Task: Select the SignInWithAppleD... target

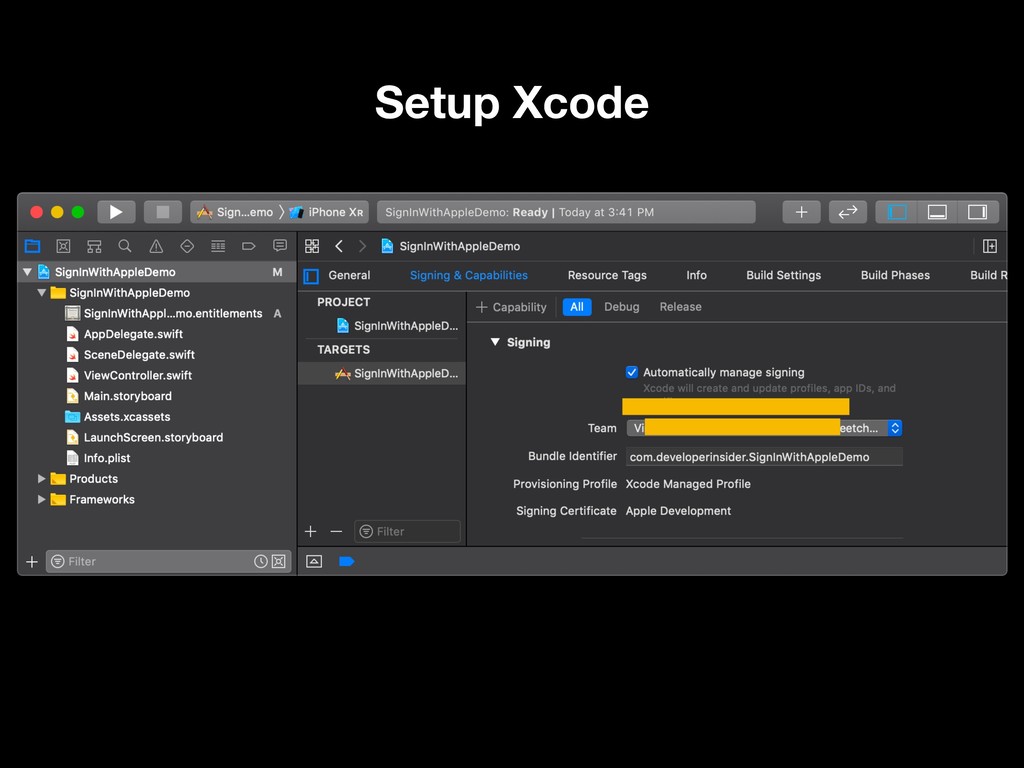Action: tap(382, 374)
